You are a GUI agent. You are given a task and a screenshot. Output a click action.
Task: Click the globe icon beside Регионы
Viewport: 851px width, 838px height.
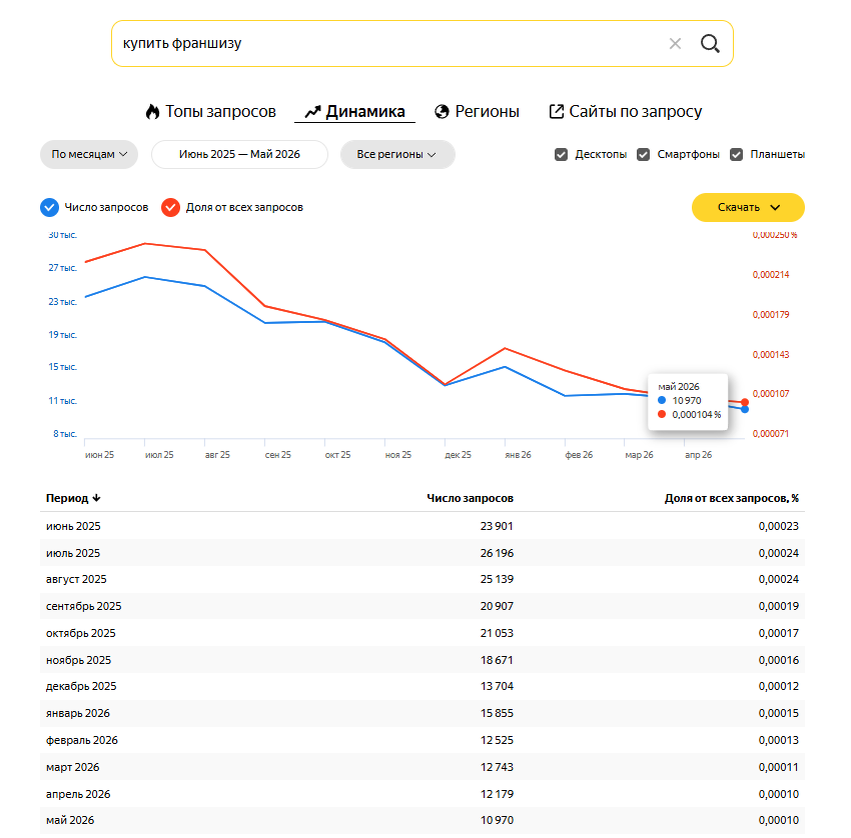click(442, 112)
